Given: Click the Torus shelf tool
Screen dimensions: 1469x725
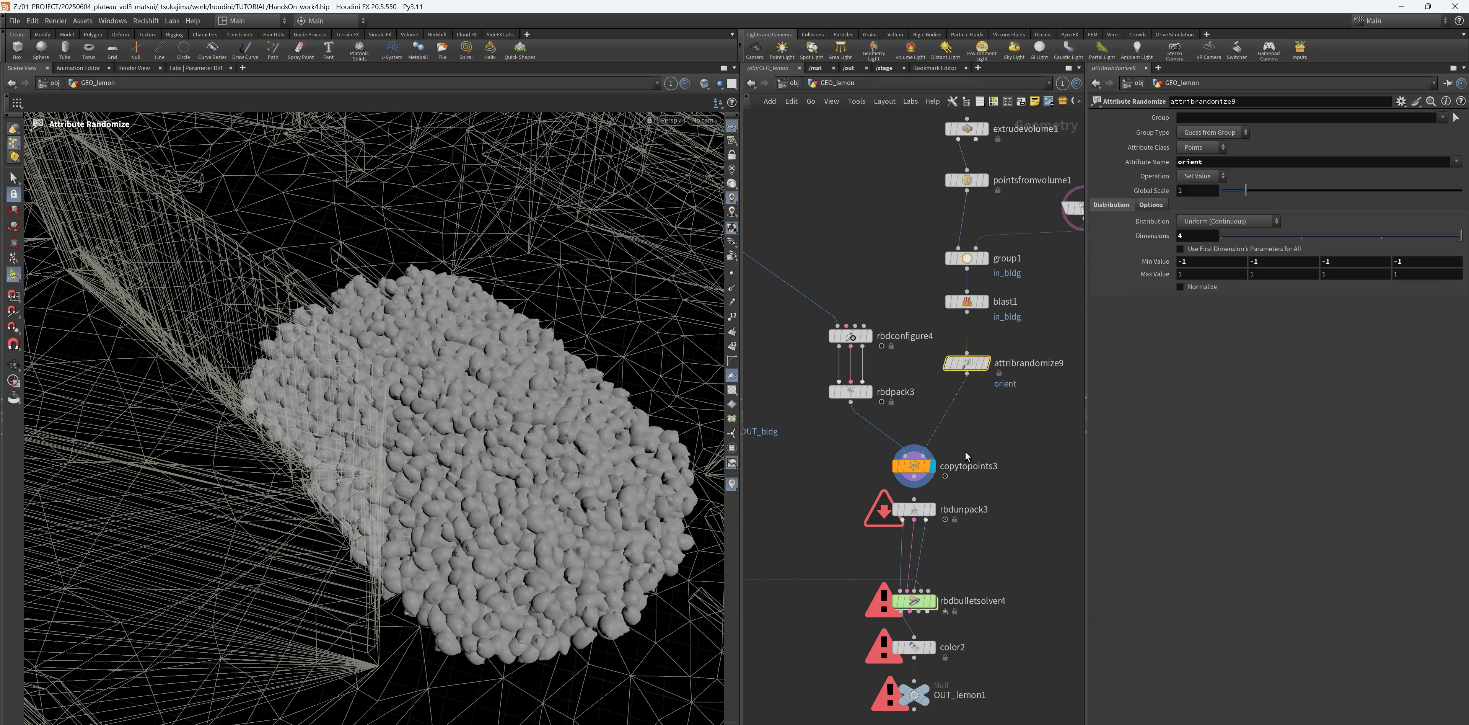Looking at the screenshot, I should 89,48.
